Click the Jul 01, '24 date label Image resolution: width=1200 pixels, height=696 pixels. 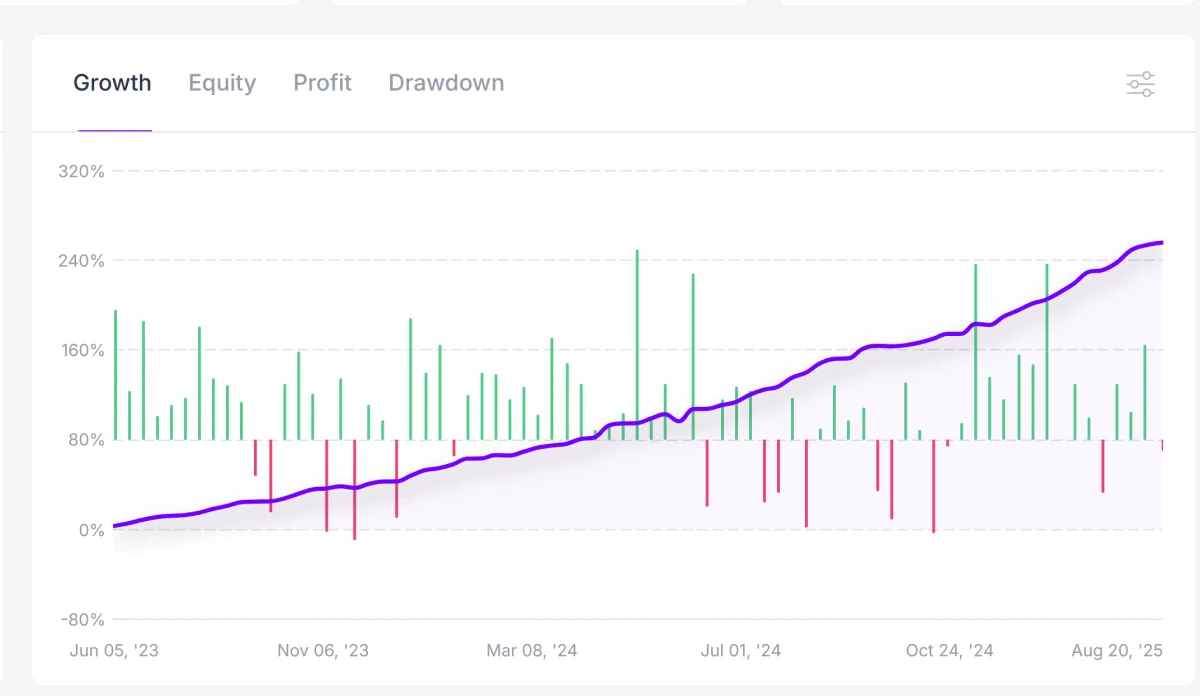(740, 650)
